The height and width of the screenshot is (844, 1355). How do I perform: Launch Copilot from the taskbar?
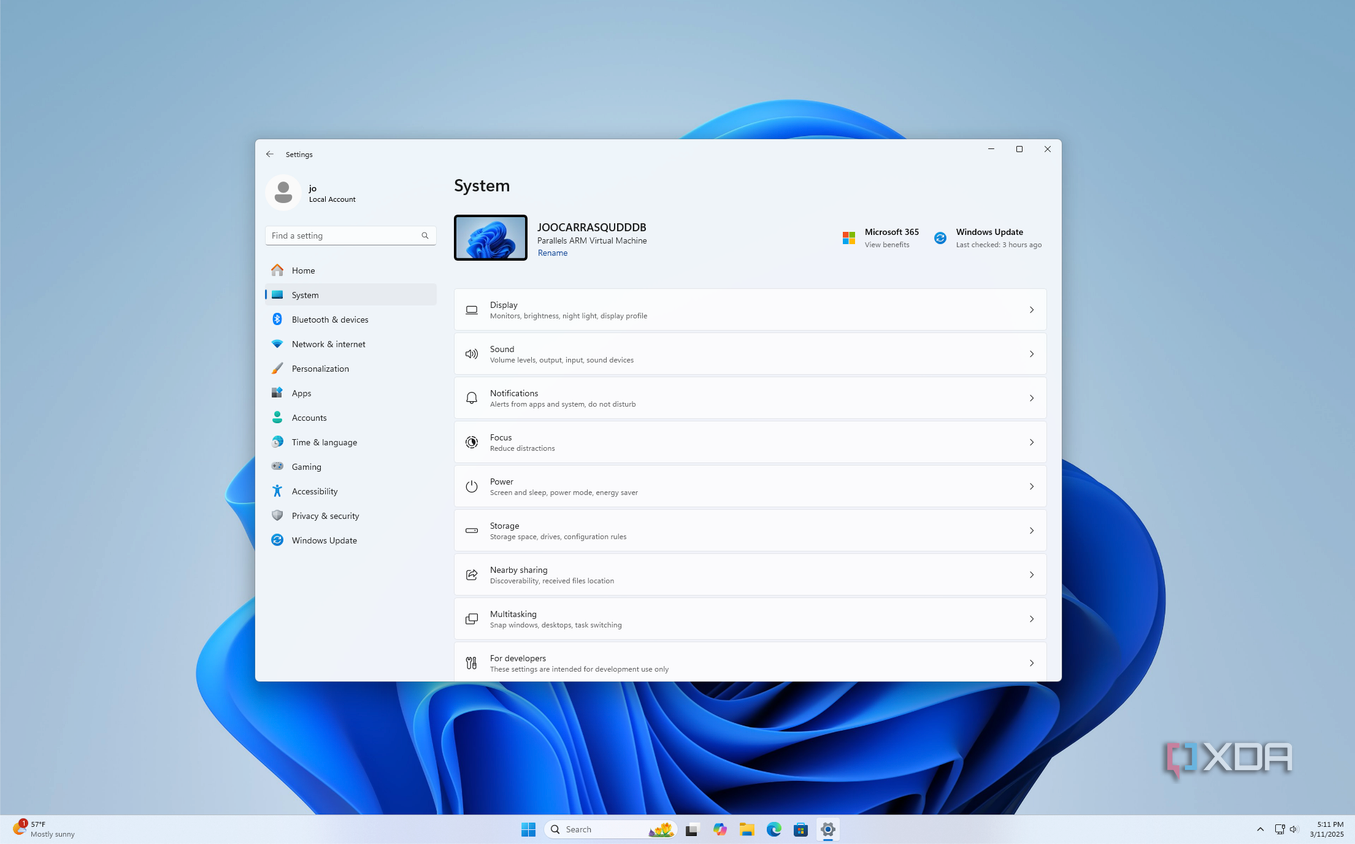point(720,829)
